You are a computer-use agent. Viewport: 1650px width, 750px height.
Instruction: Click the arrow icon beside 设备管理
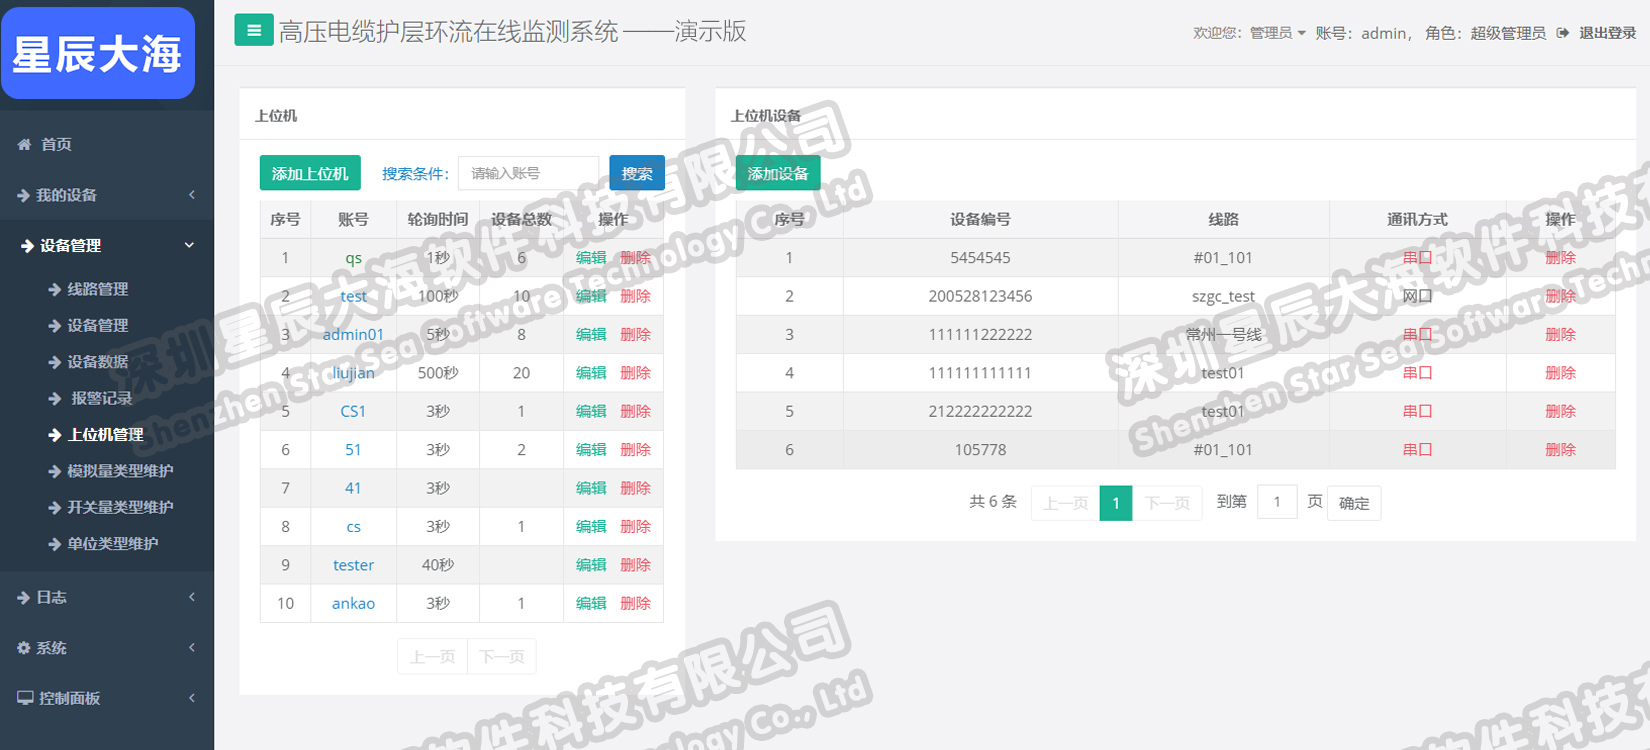27,245
